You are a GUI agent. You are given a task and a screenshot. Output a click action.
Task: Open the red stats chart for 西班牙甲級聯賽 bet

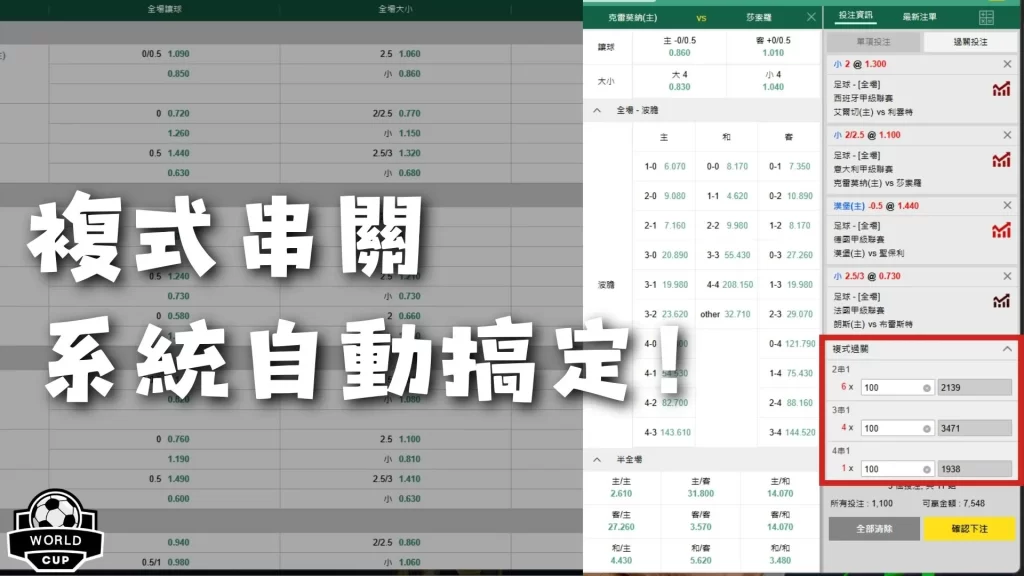pyautogui.click(x=1000, y=90)
